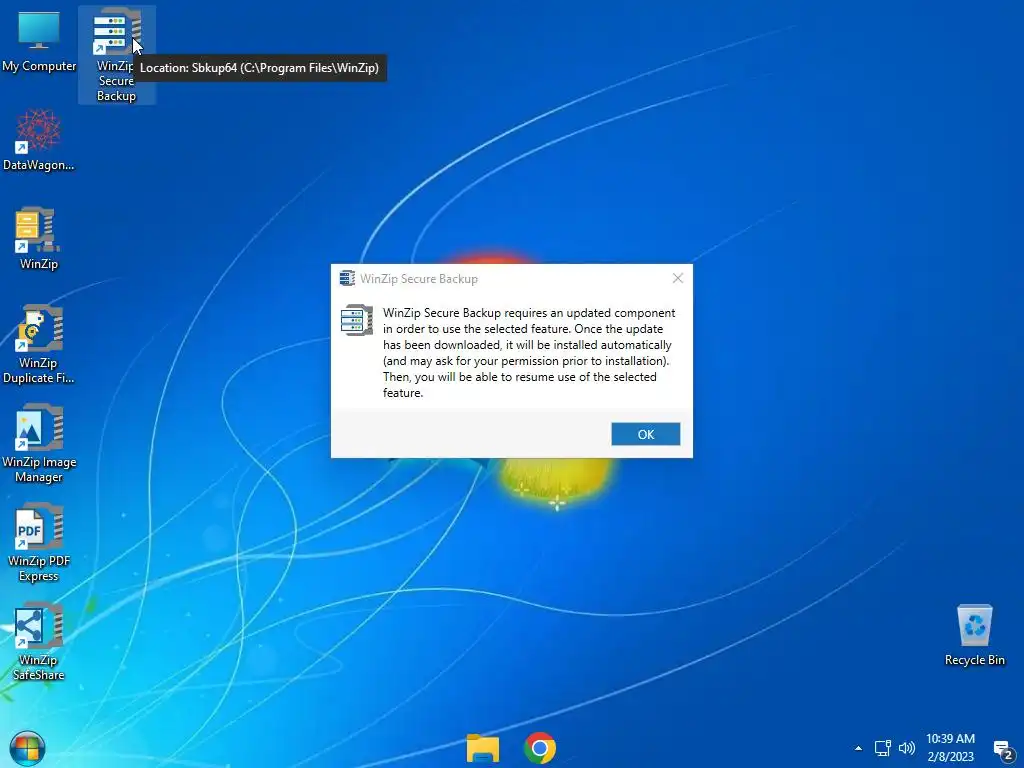Click the server icon in the dialog title bar
The height and width of the screenshot is (768, 1024).
click(347, 278)
